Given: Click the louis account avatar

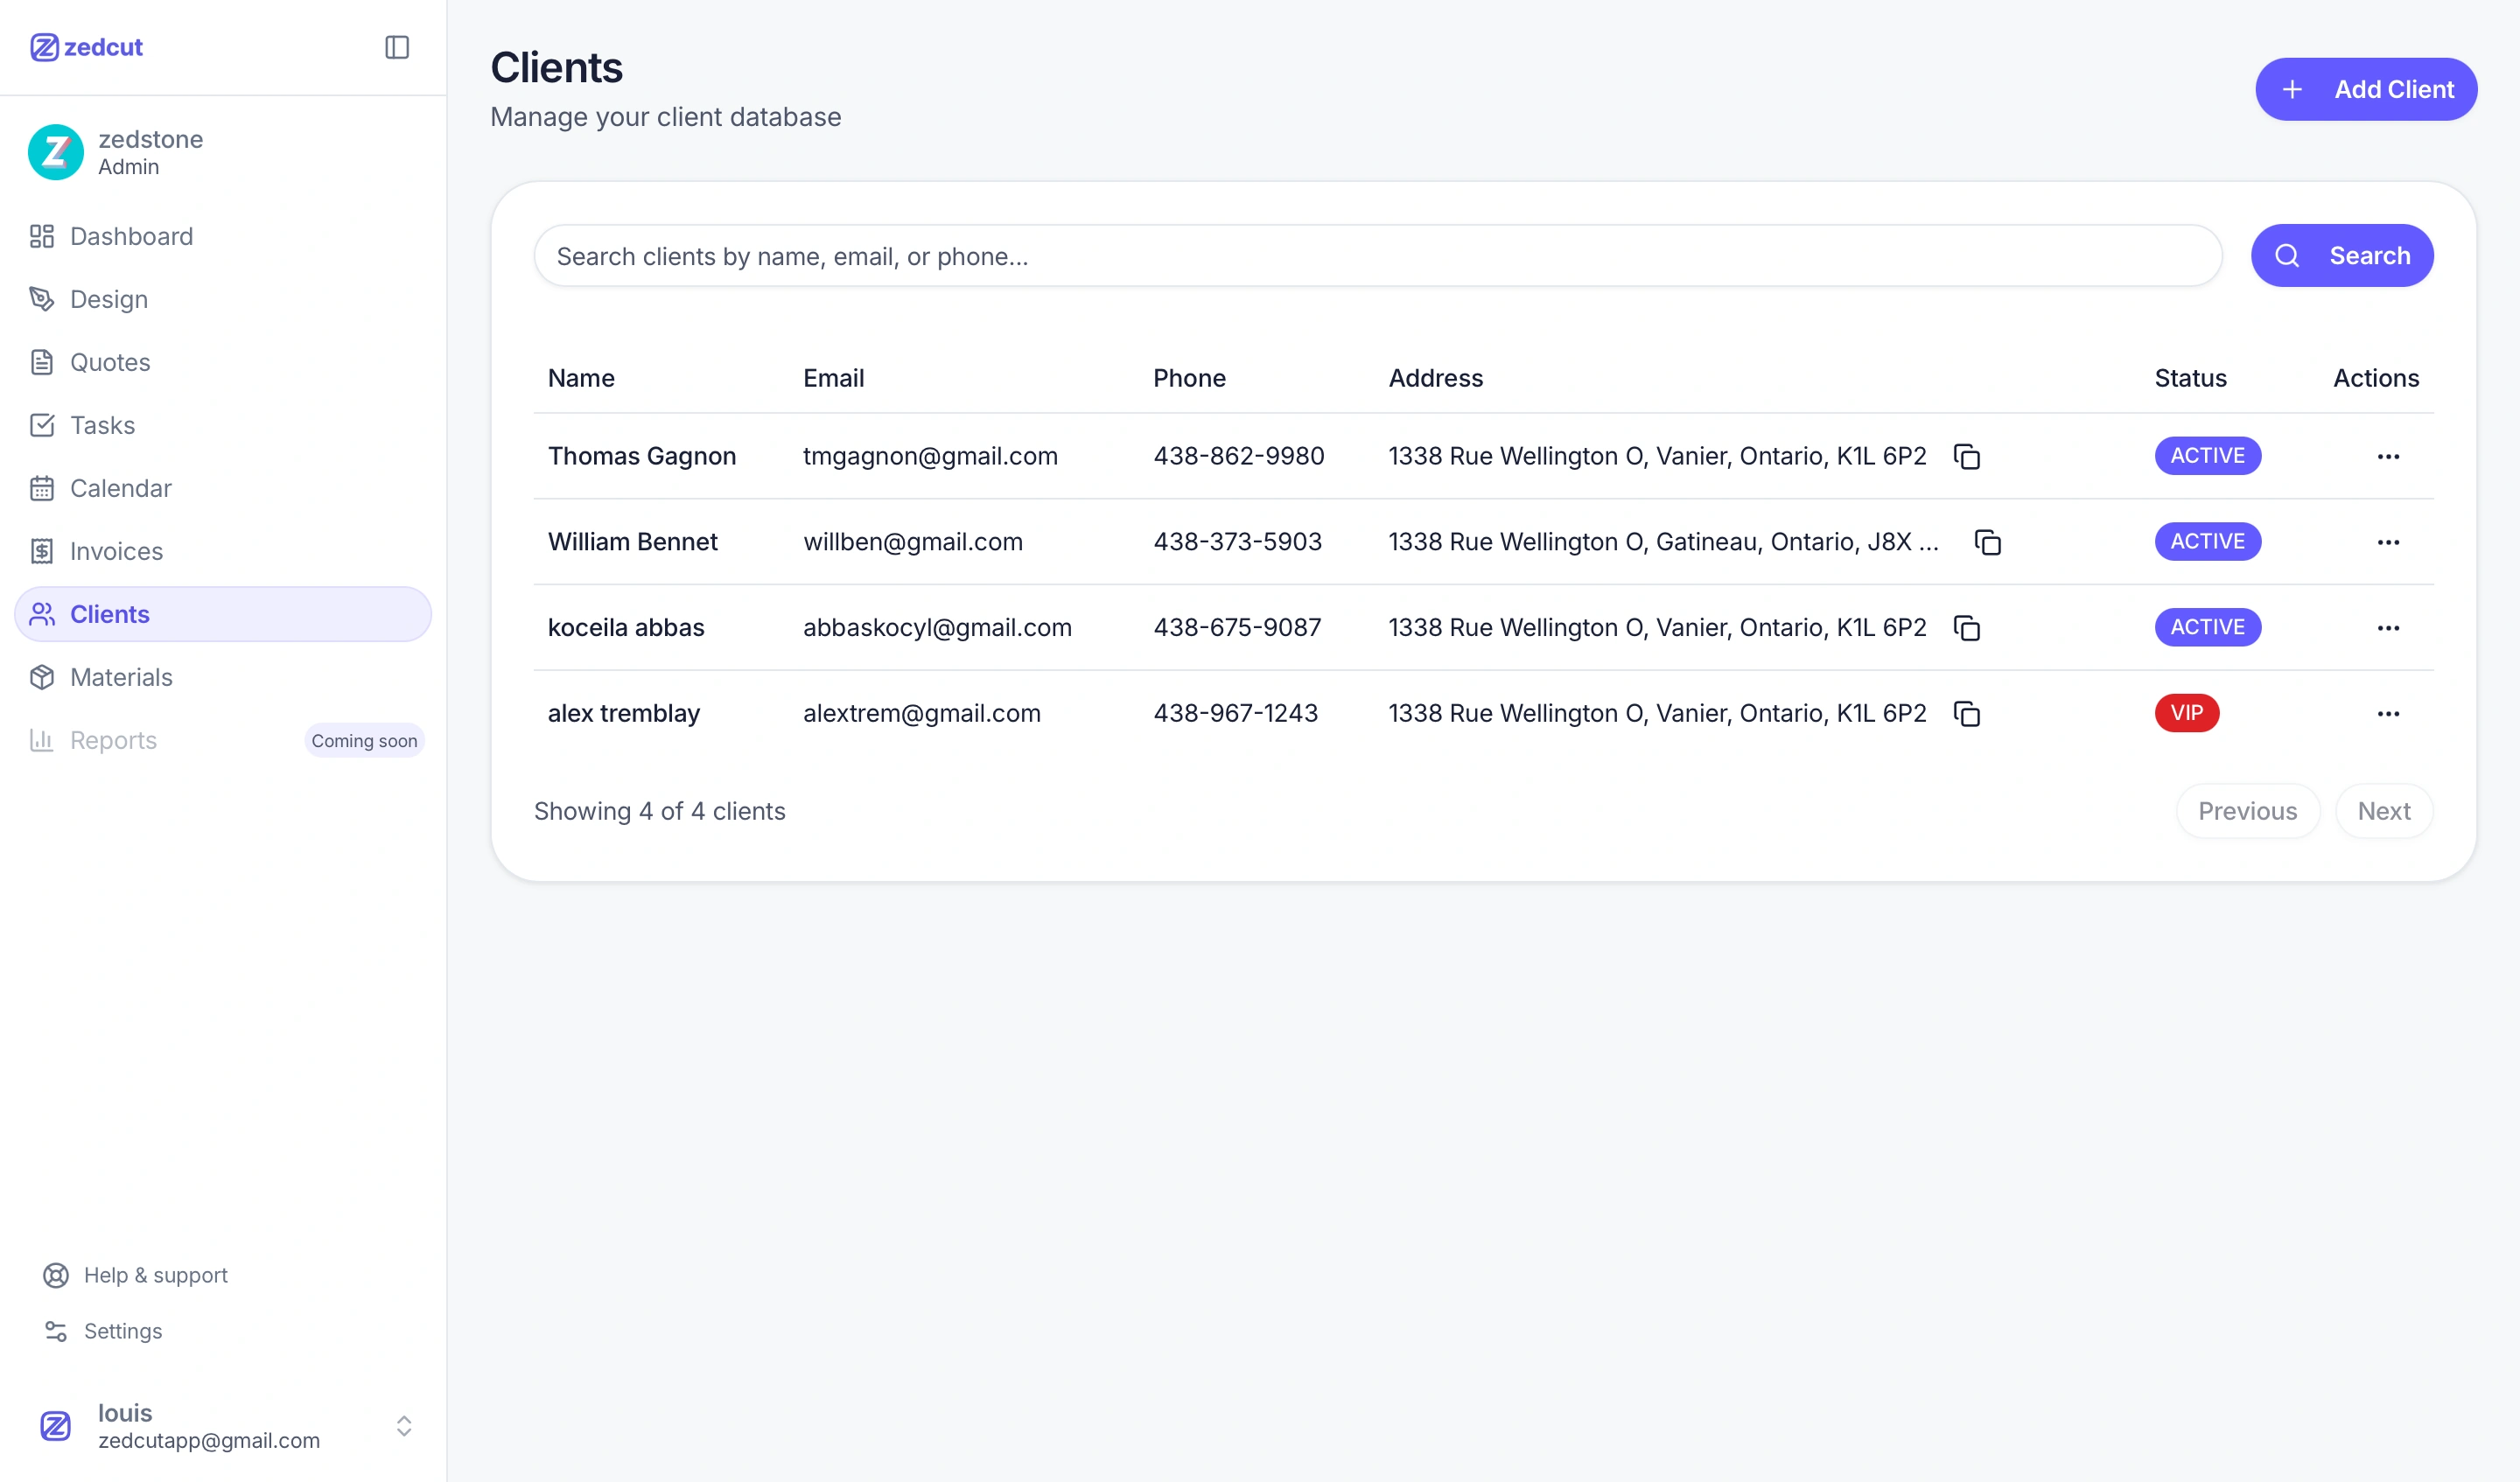Looking at the screenshot, I should tap(56, 1426).
